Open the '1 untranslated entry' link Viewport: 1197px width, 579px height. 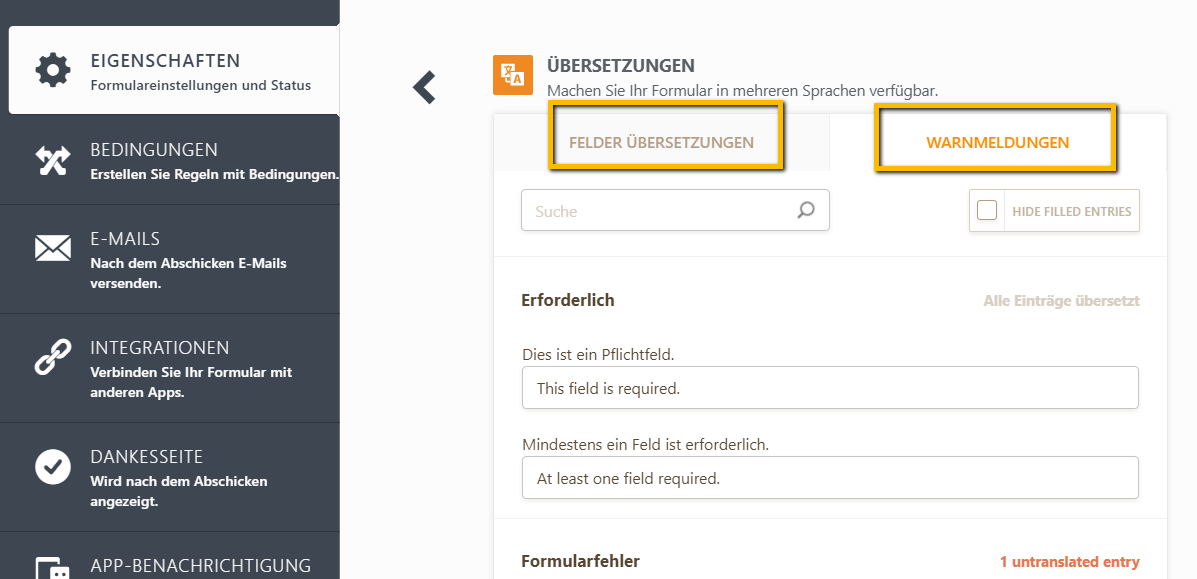(1071, 561)
